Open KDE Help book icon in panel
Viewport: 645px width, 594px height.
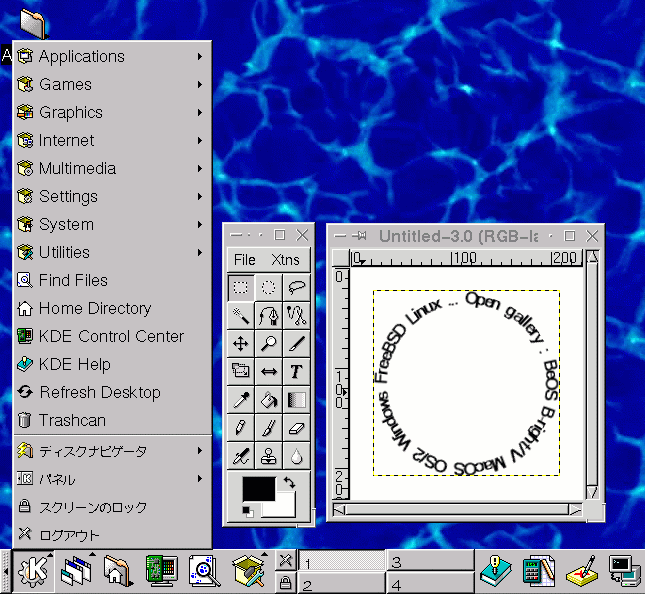[x=495, y=571]
